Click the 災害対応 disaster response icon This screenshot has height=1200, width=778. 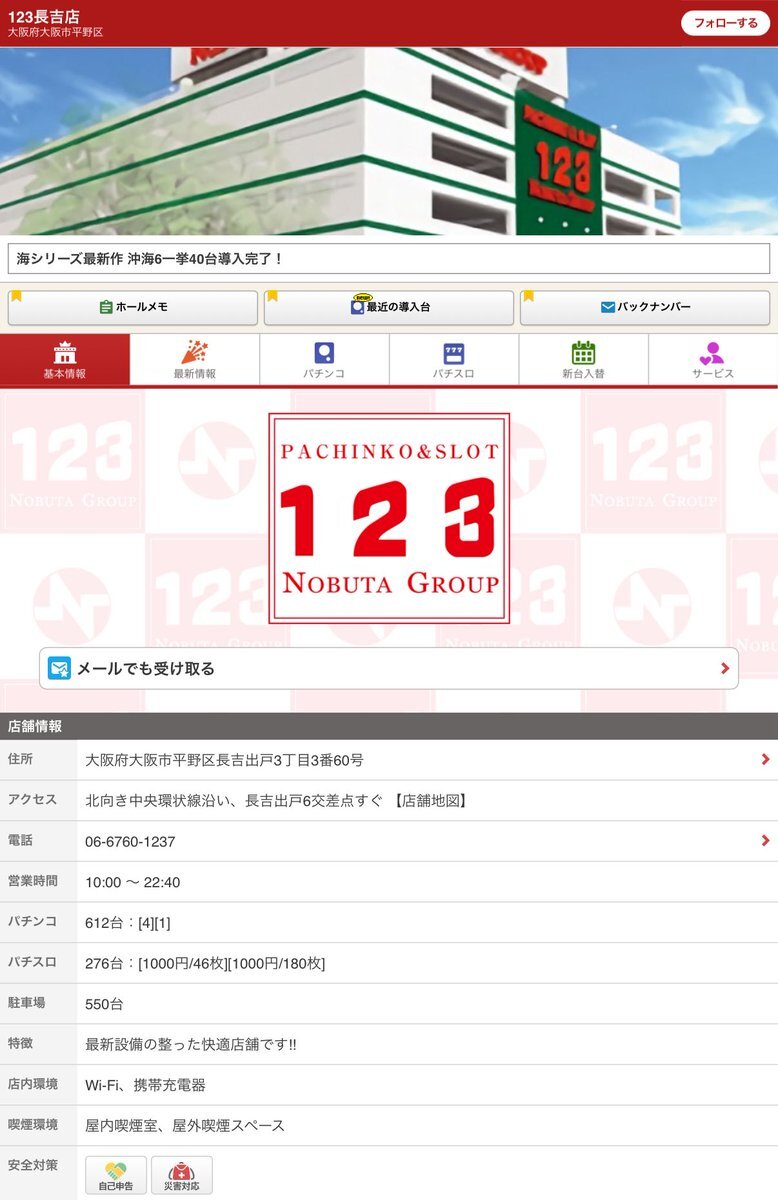(x=182, y=1175)
